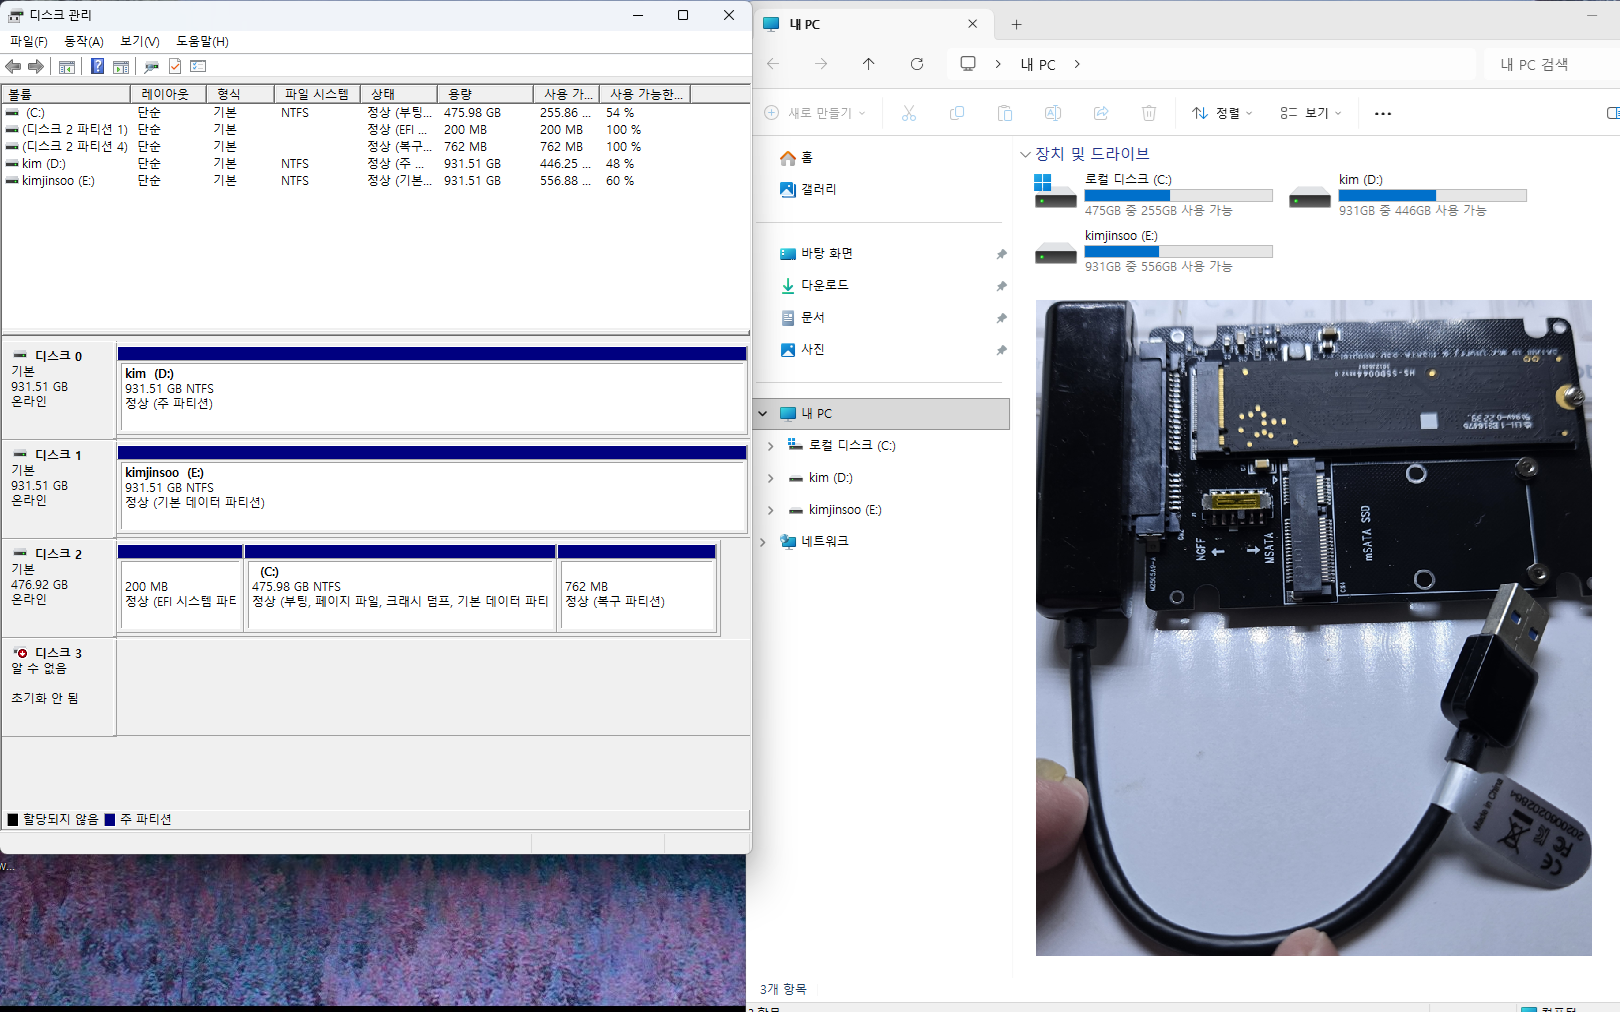
Task: Open the 파일(F) menu in Disk Management
Action: [x=28, y=41]
